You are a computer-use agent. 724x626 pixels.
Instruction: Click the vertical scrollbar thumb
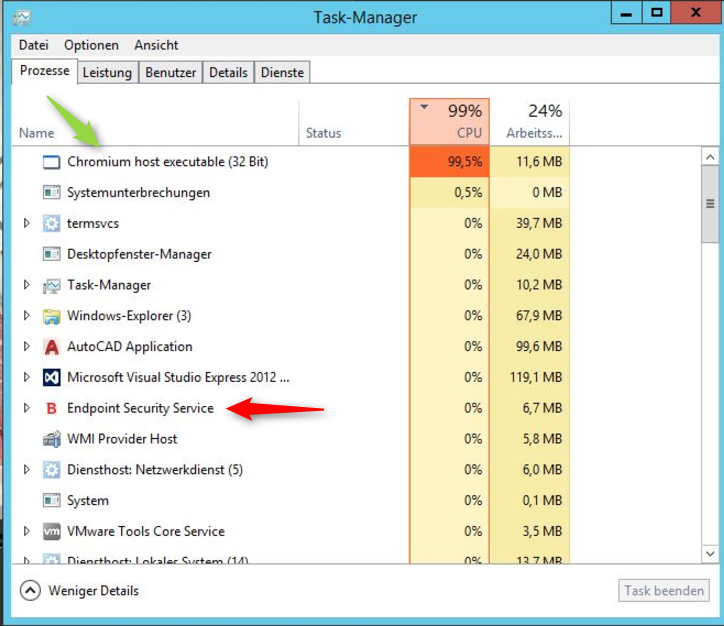710,204
